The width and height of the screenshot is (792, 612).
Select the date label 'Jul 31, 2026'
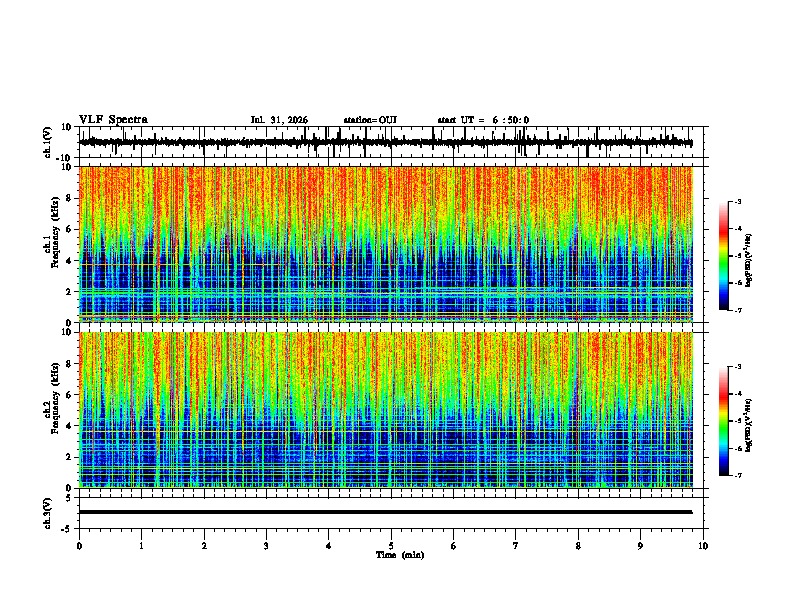point(279,120)
